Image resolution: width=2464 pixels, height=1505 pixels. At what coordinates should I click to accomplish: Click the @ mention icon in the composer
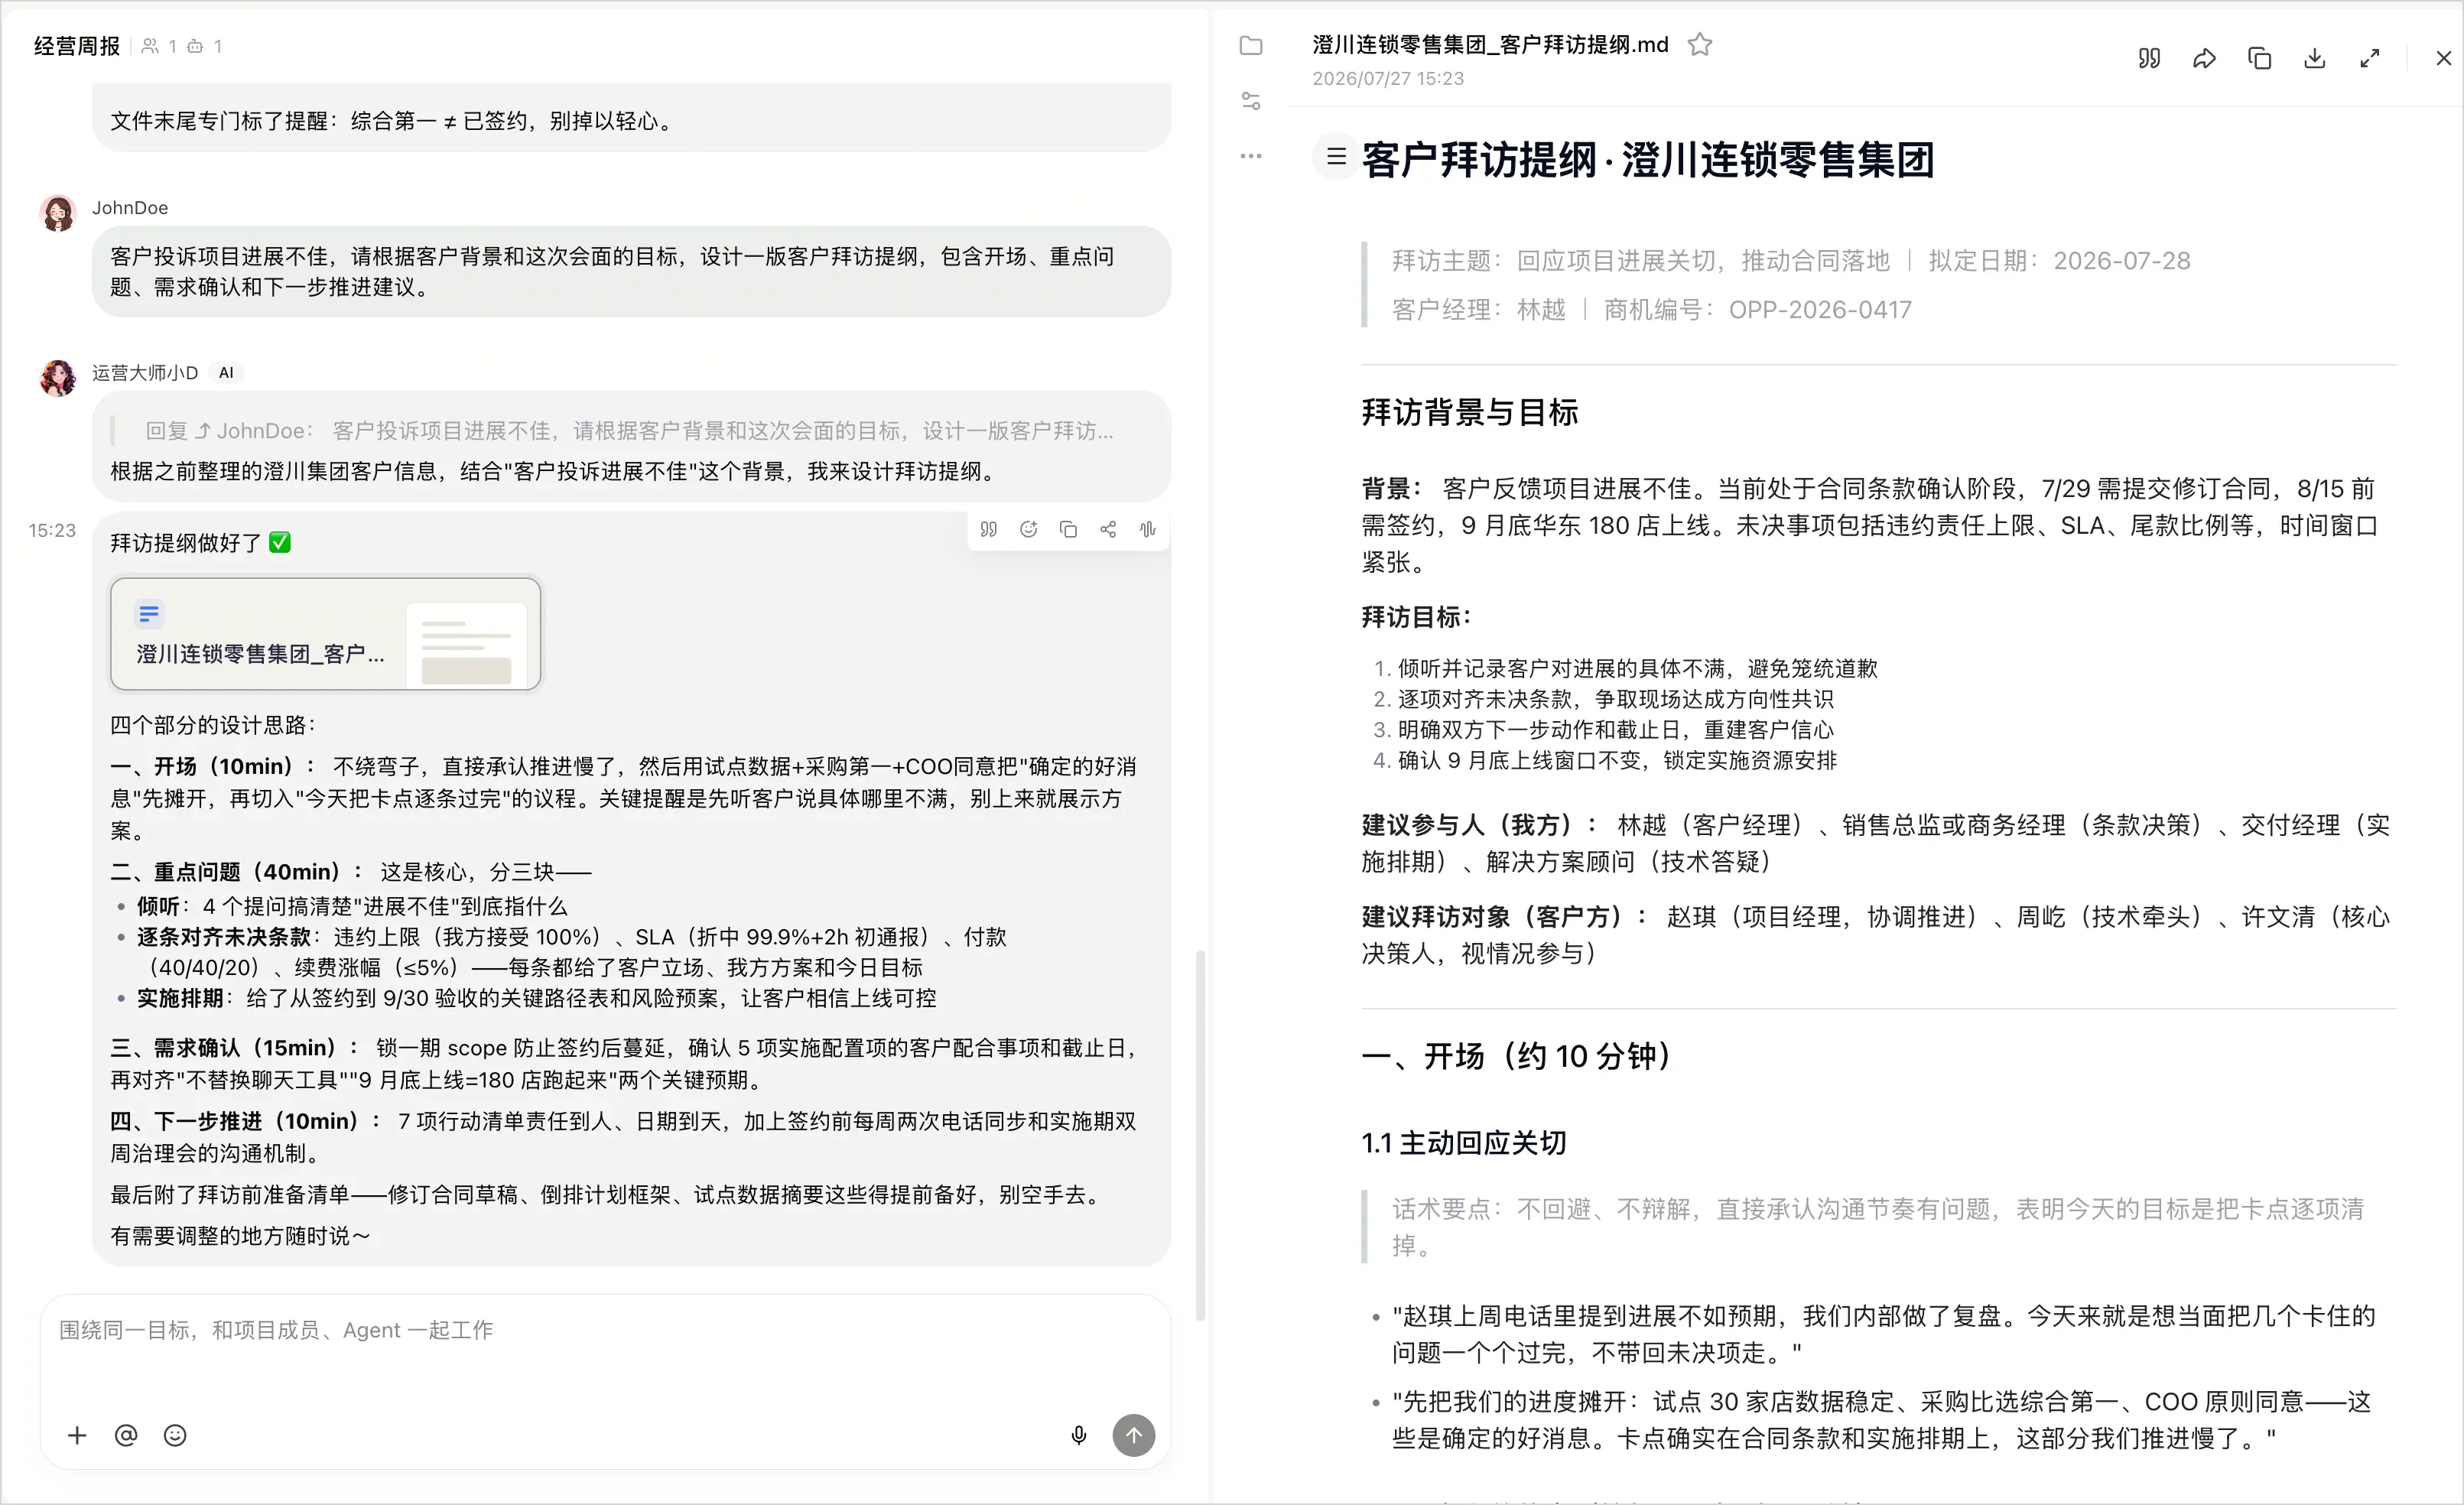(x=126, y=1436)
